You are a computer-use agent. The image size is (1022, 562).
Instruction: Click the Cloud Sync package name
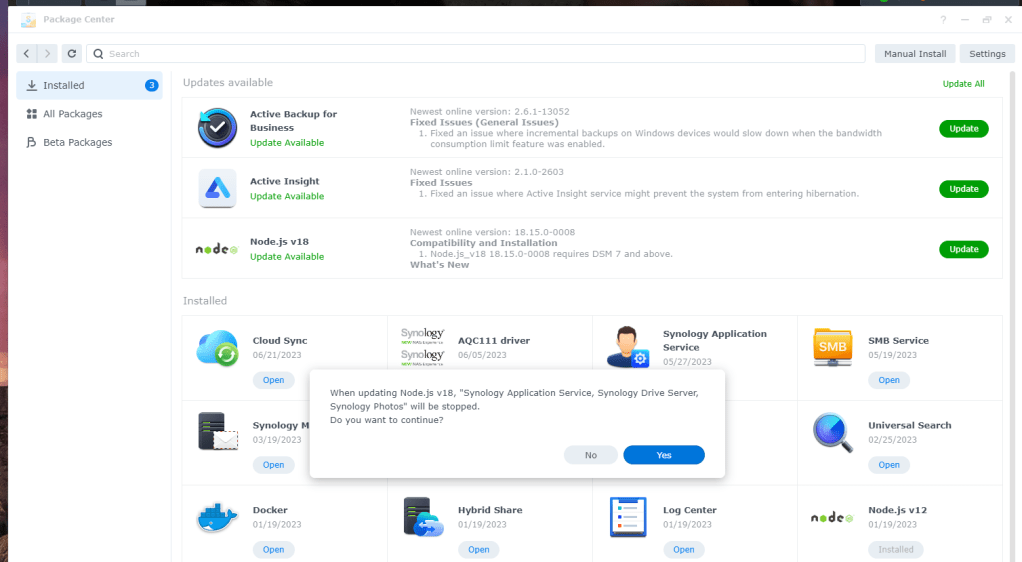280,340
